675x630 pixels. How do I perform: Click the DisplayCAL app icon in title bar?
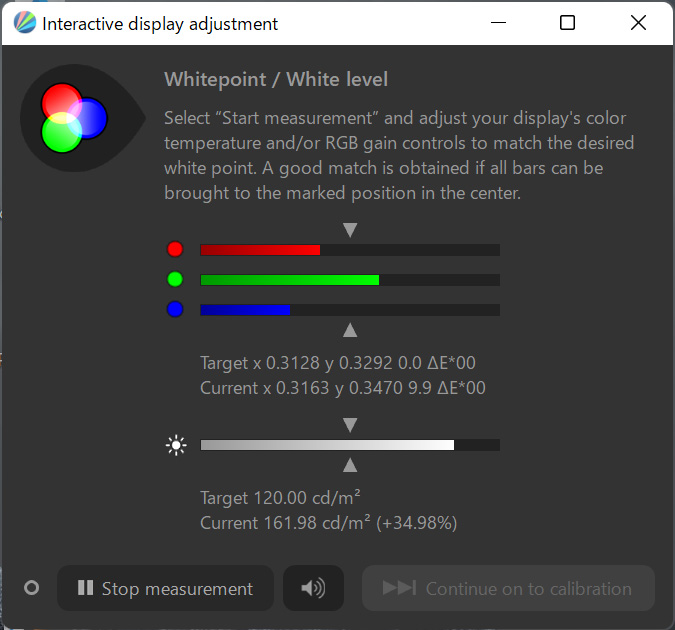25,23
